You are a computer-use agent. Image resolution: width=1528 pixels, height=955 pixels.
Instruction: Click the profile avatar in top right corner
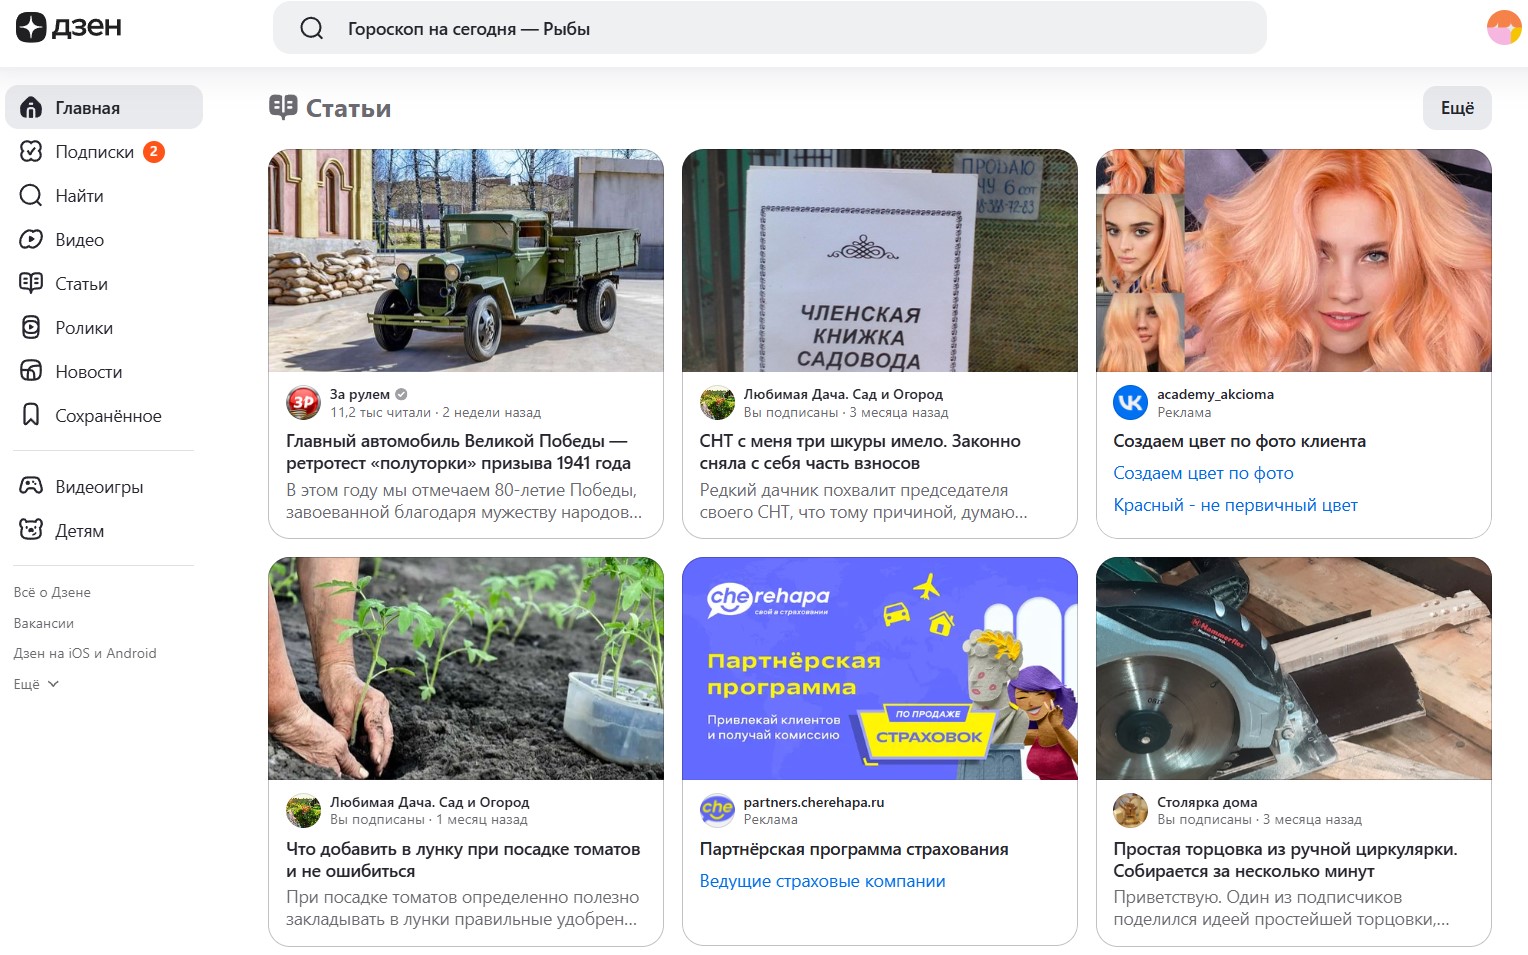pos(1503,27)
